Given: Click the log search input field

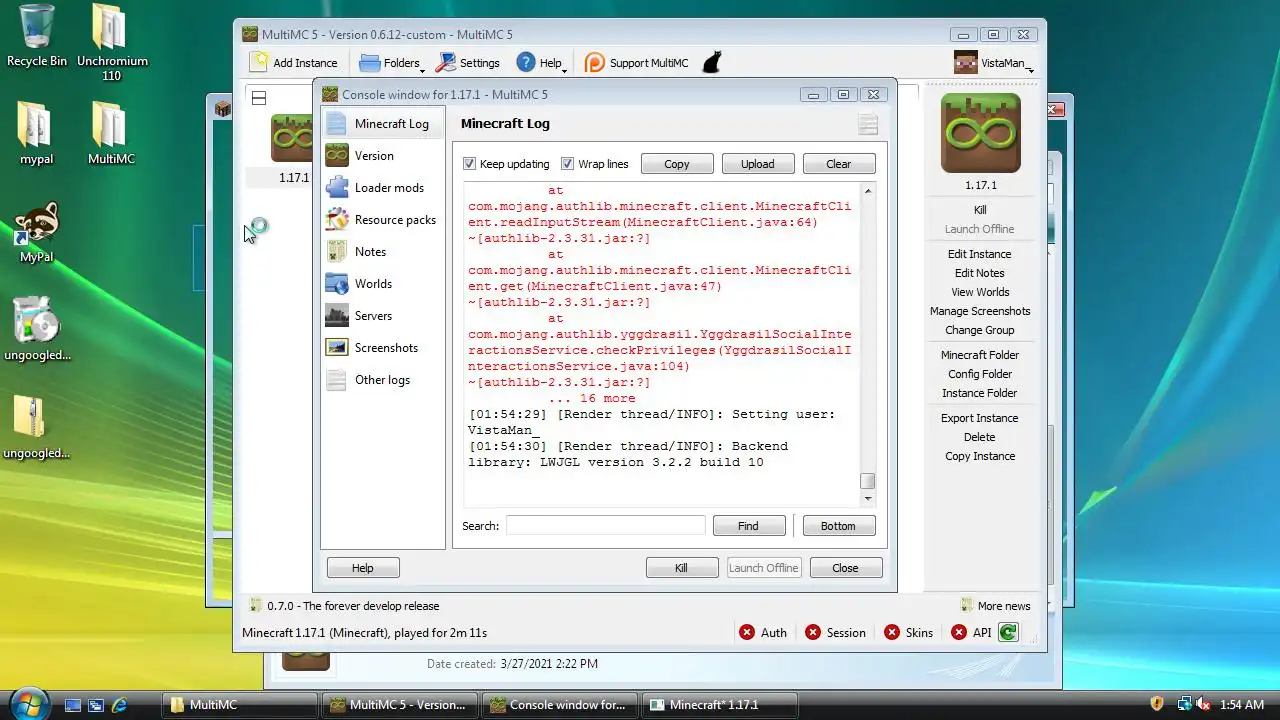Looking at the screenshot, I should point(606,526).
